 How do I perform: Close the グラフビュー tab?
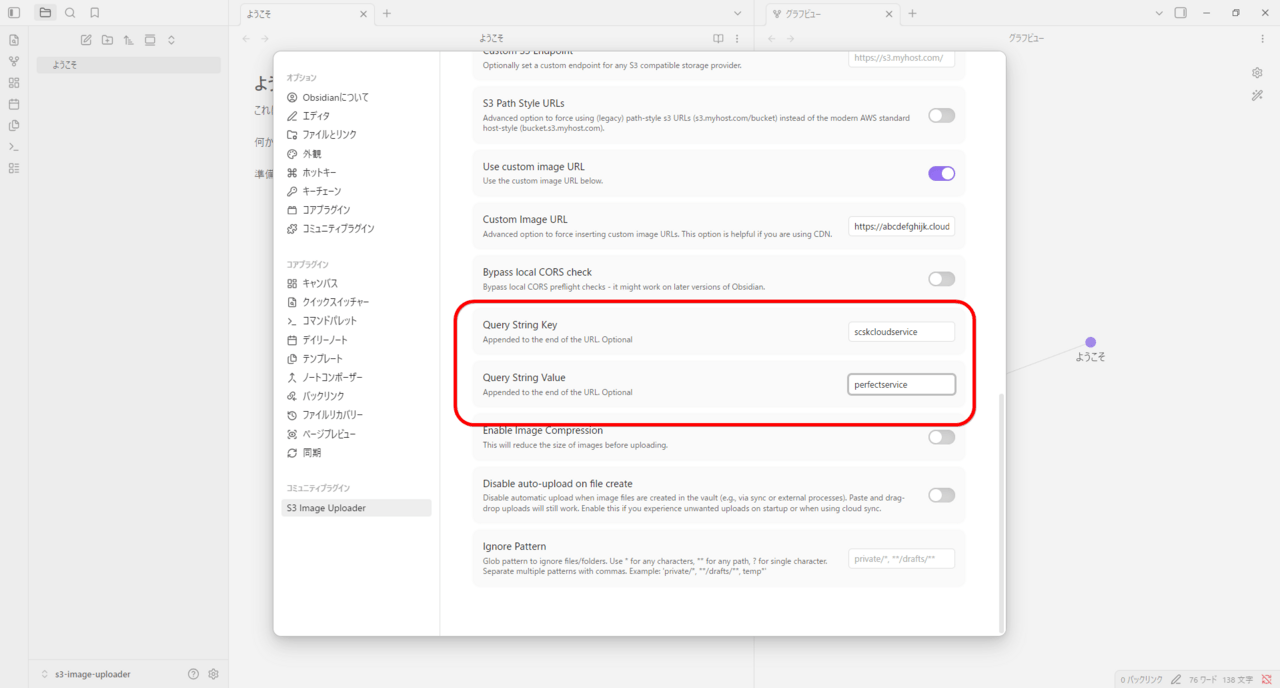coord(887,14)
